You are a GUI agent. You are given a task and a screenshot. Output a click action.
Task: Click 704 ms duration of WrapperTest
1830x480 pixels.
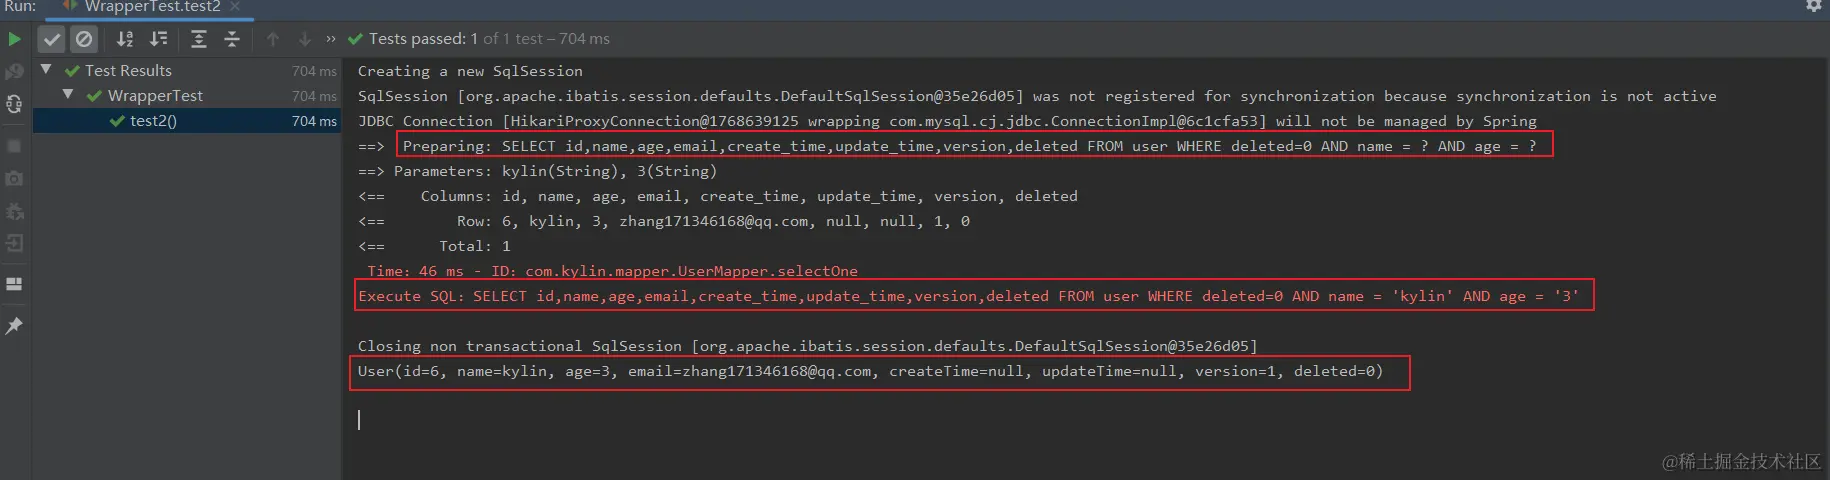point(314,96)
